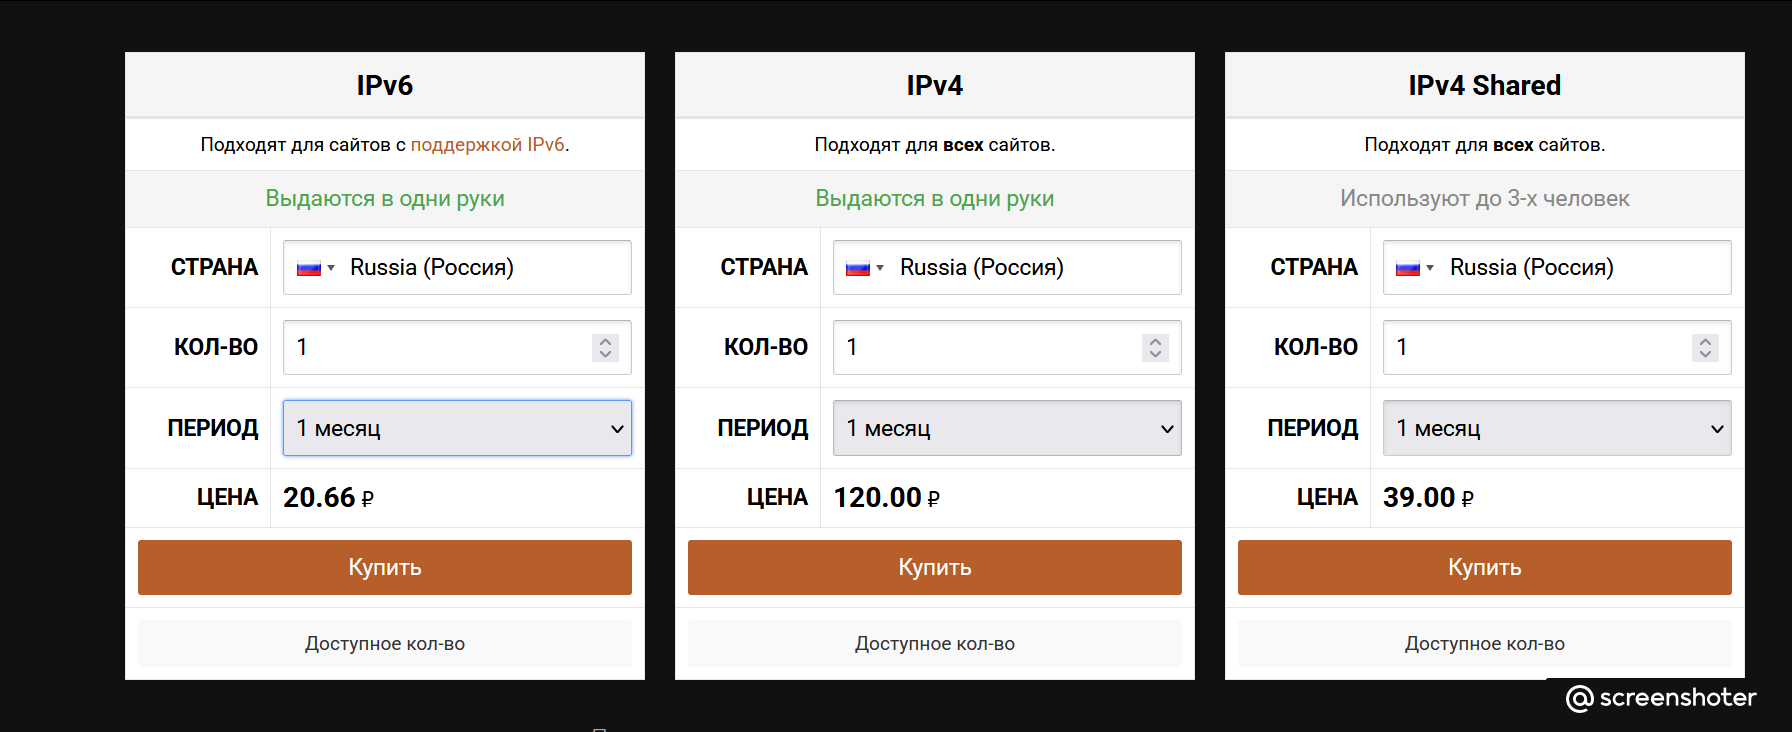Click quantity spinner arrows in IPv4 card

click(1155, 347)
